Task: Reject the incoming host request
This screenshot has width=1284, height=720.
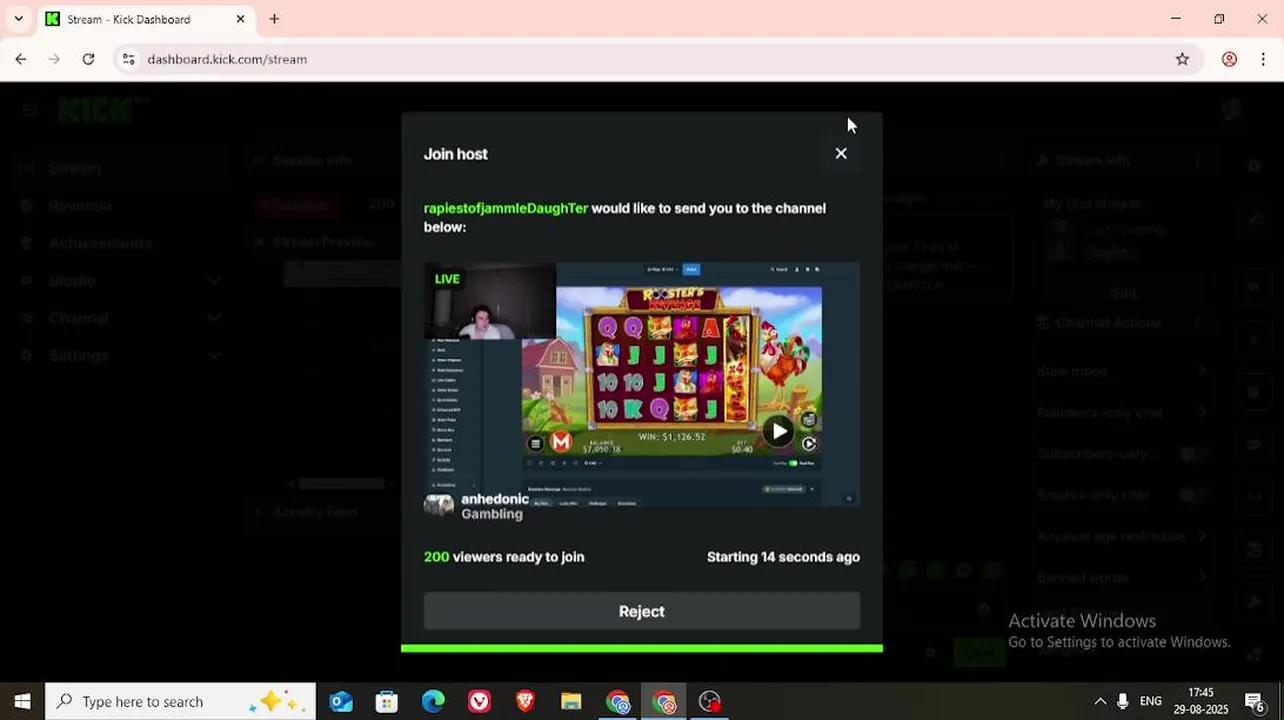Action: point(642,611)
